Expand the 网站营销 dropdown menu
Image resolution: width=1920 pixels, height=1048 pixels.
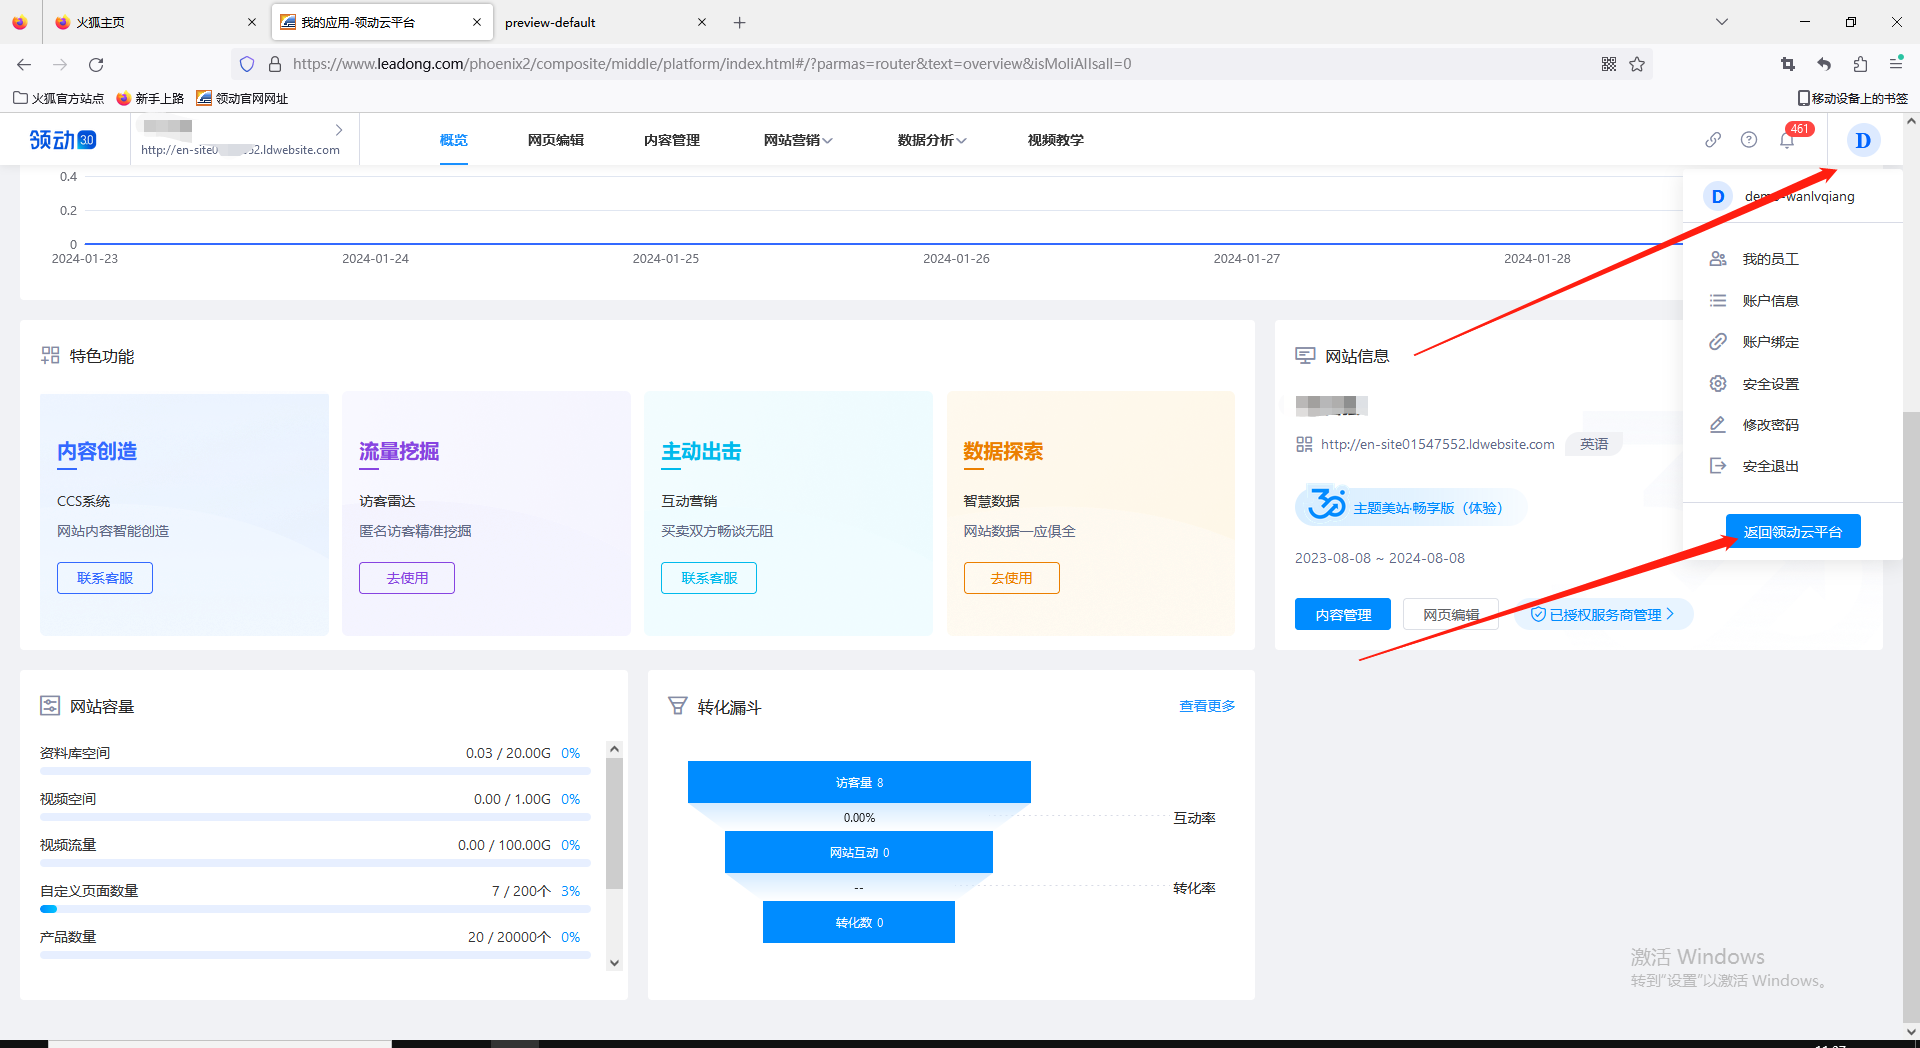(x=797, y=140)
